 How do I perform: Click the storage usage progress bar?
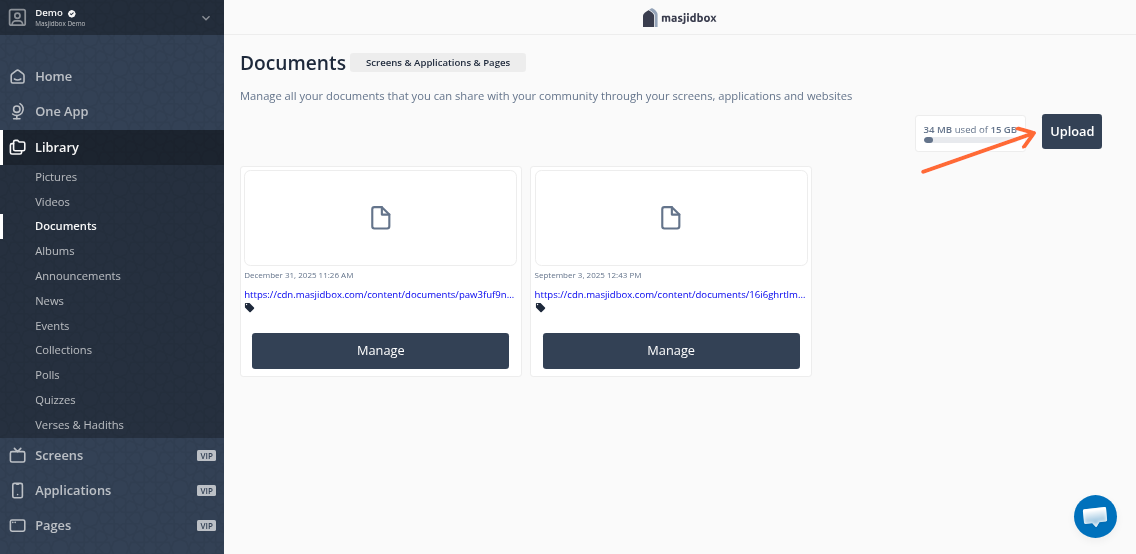click(x=970, y=140)
